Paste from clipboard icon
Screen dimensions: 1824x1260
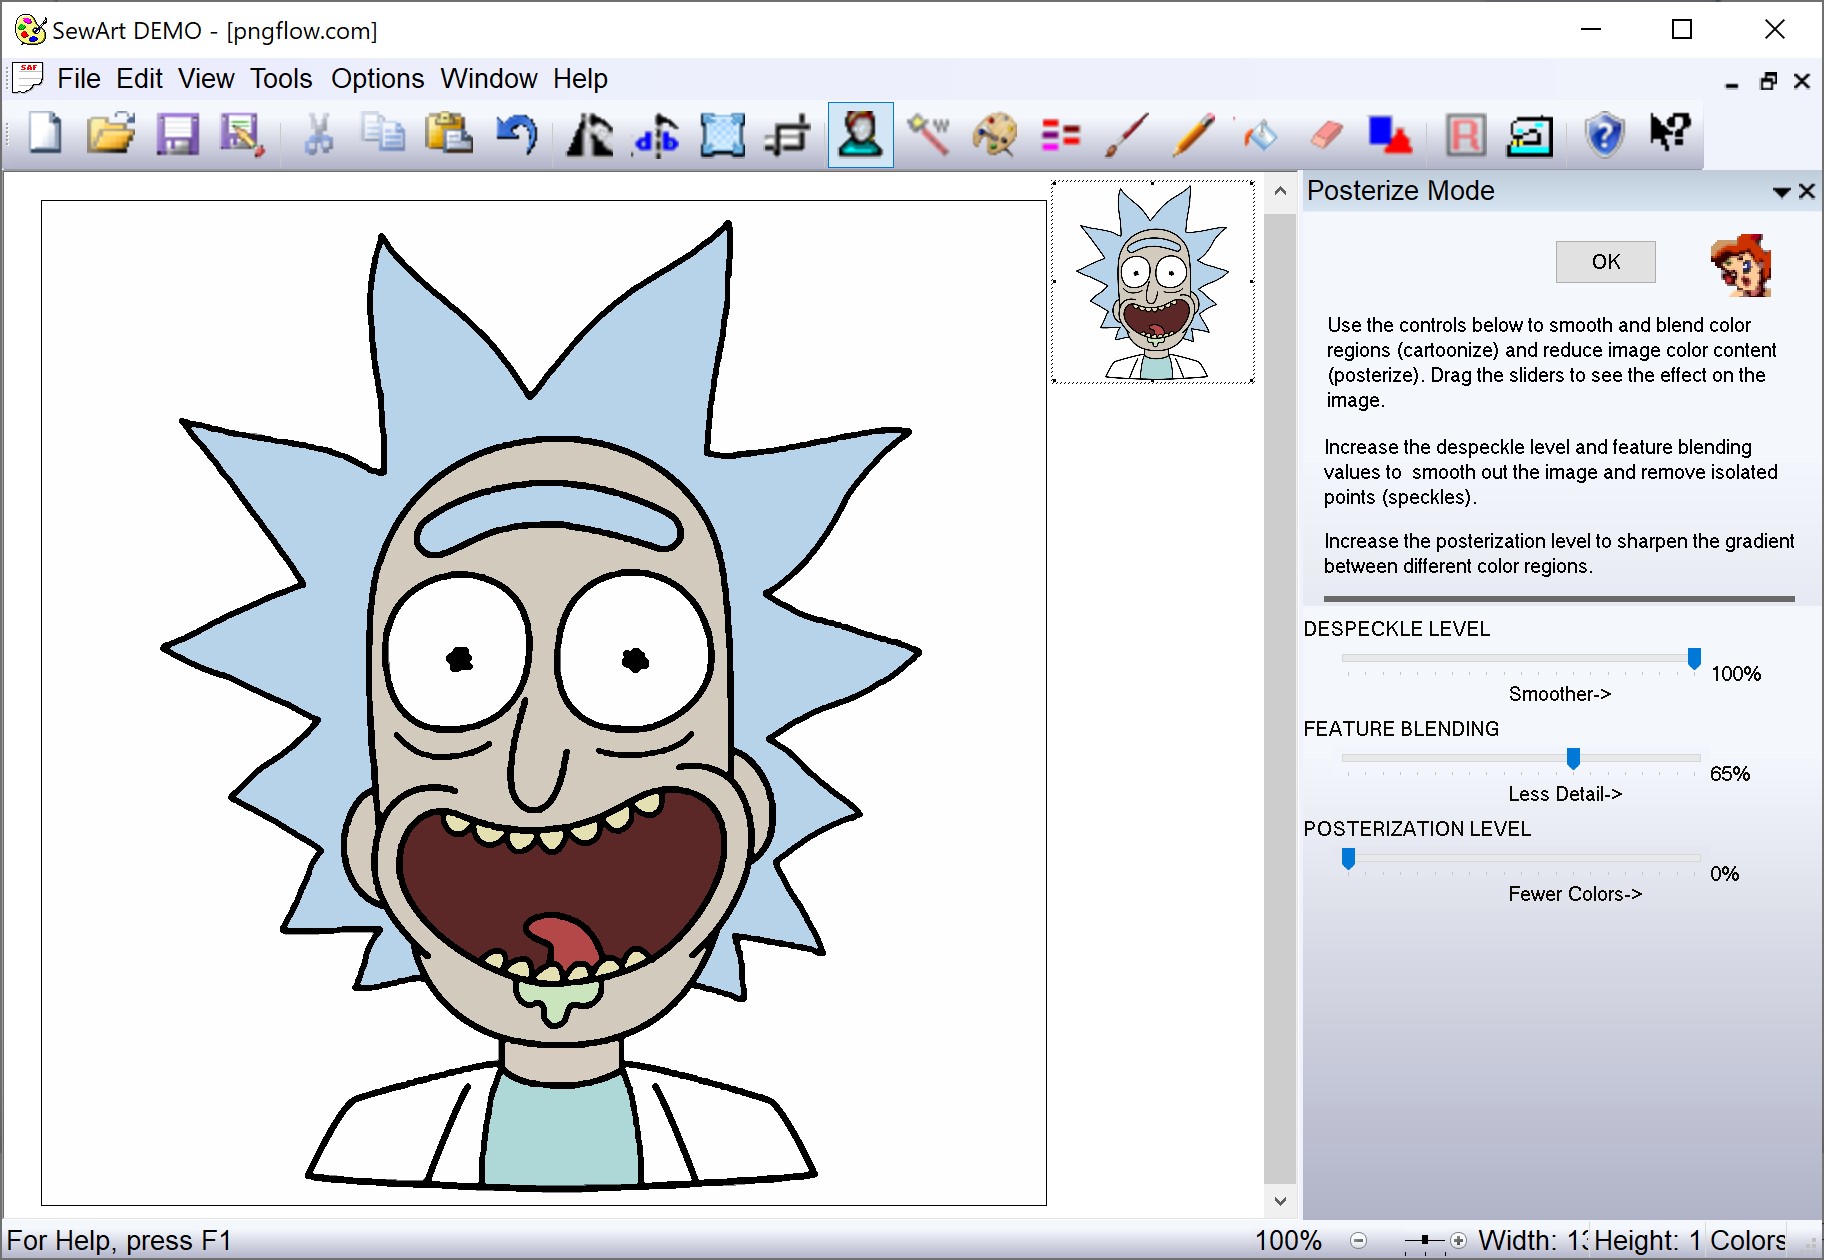pos(449,134)
